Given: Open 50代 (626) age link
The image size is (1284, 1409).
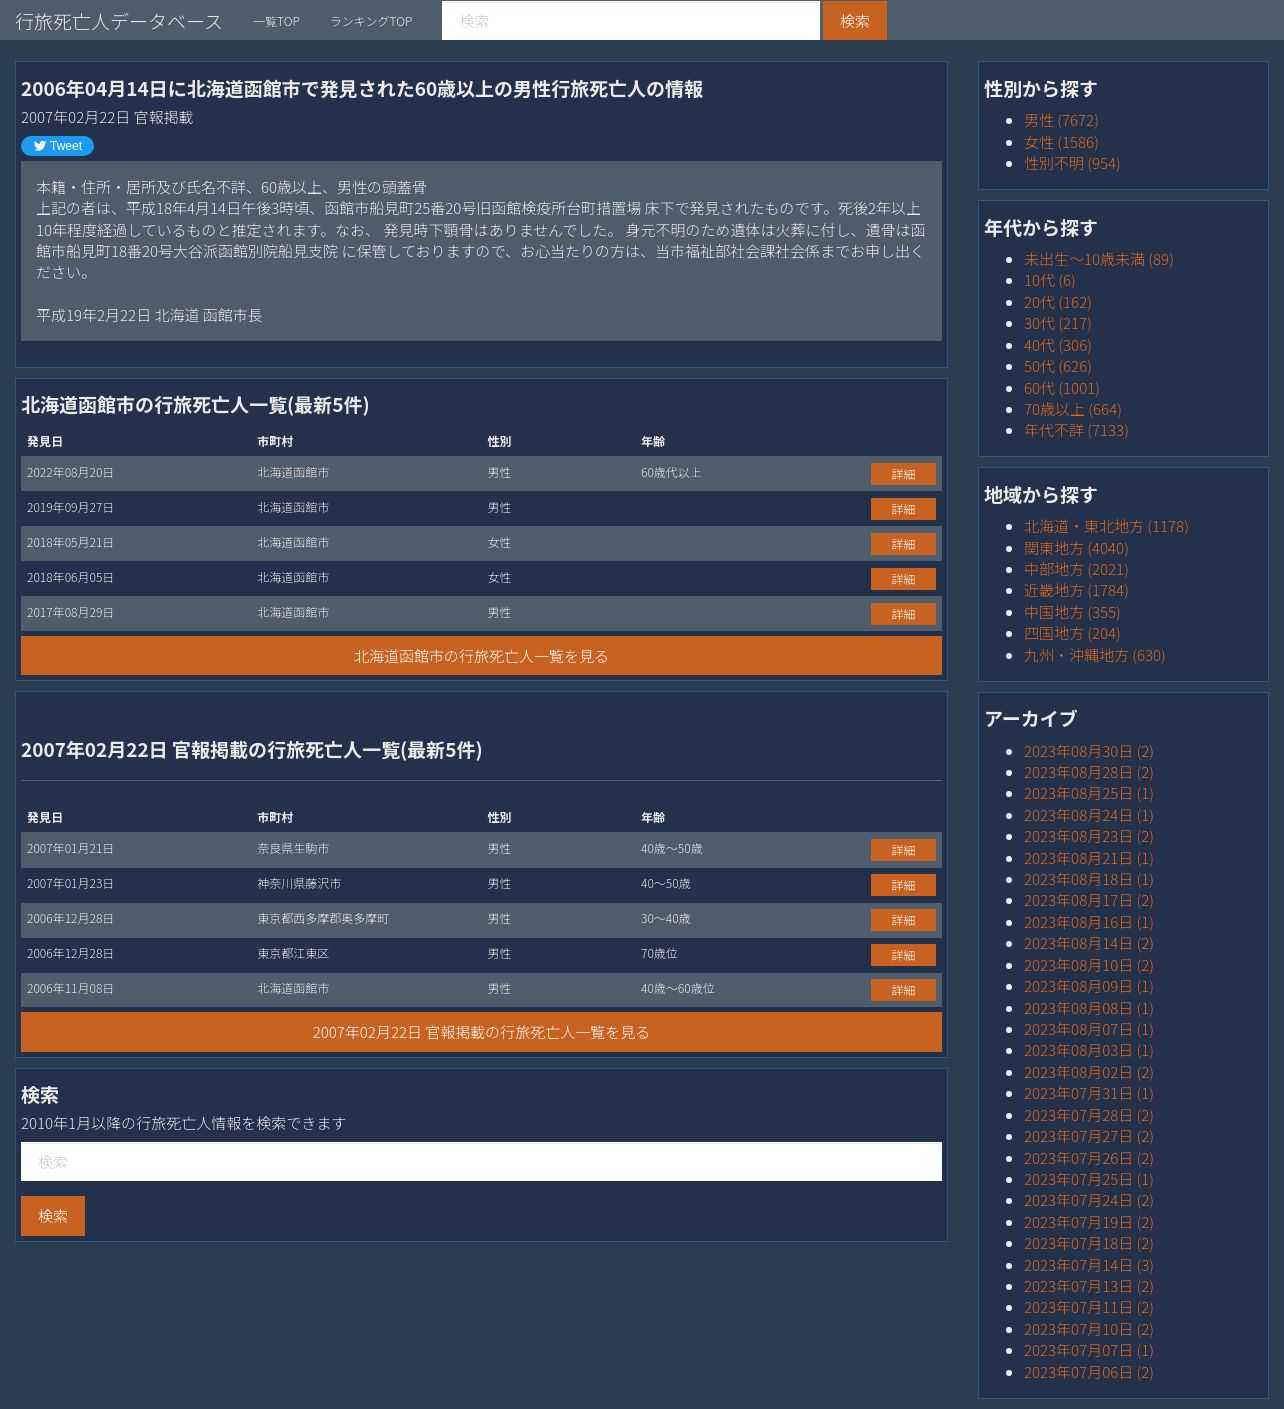Looking at the screenshot, I should pyautogui.click(x=1058, y=366).
